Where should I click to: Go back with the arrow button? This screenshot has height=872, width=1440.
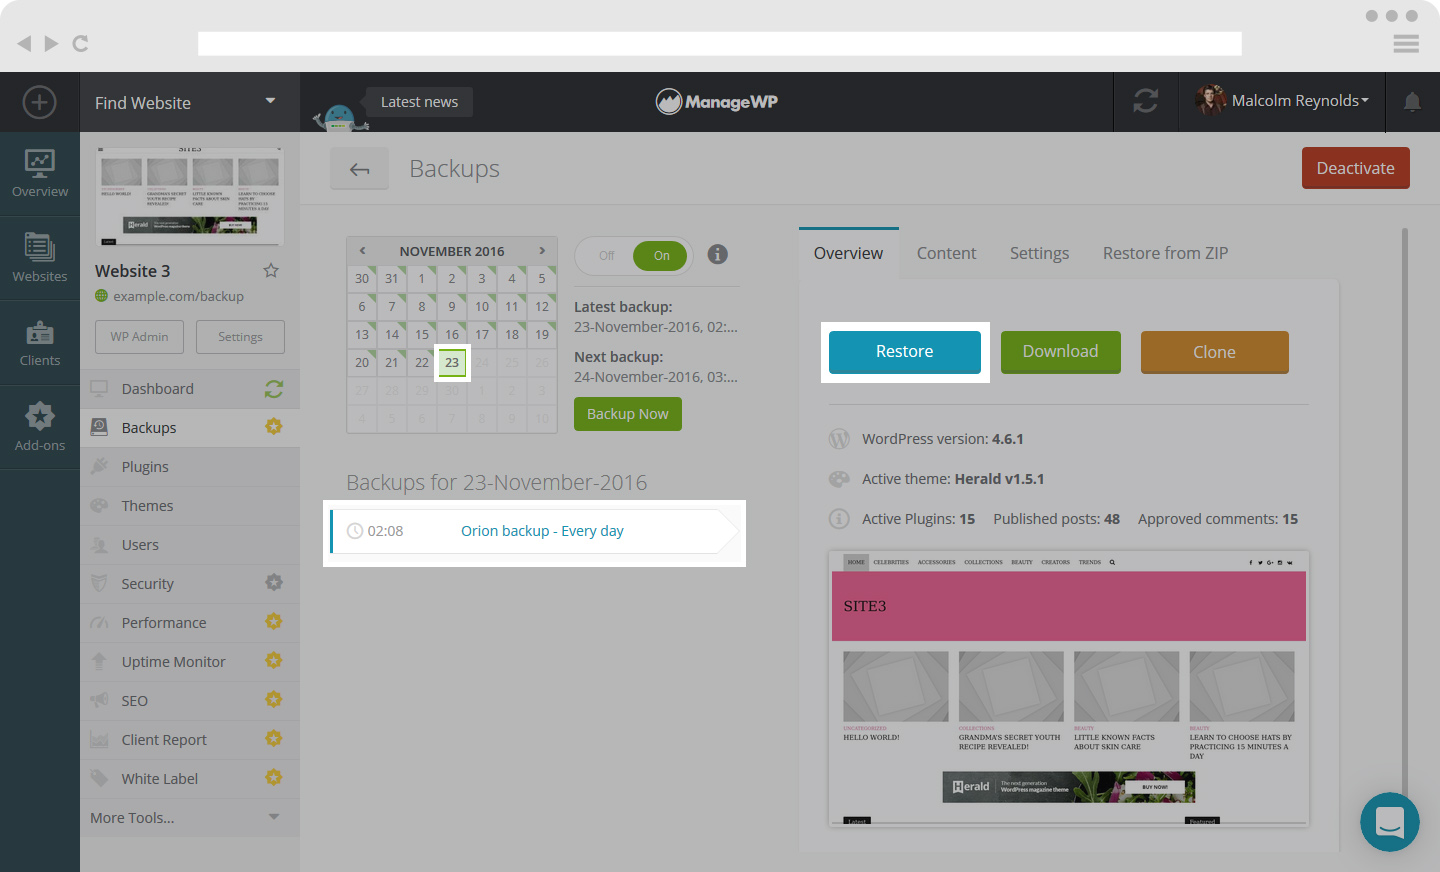(360, 169)
